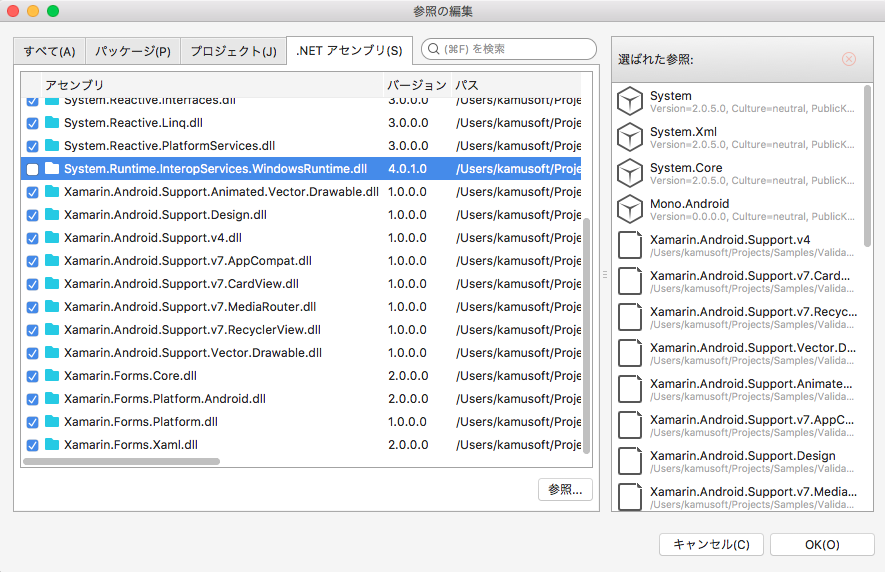Image resolution: width=885 pixels, height=572 pixels.
Task: Click the 参照... browse button
Action: (x=565, y=490)
